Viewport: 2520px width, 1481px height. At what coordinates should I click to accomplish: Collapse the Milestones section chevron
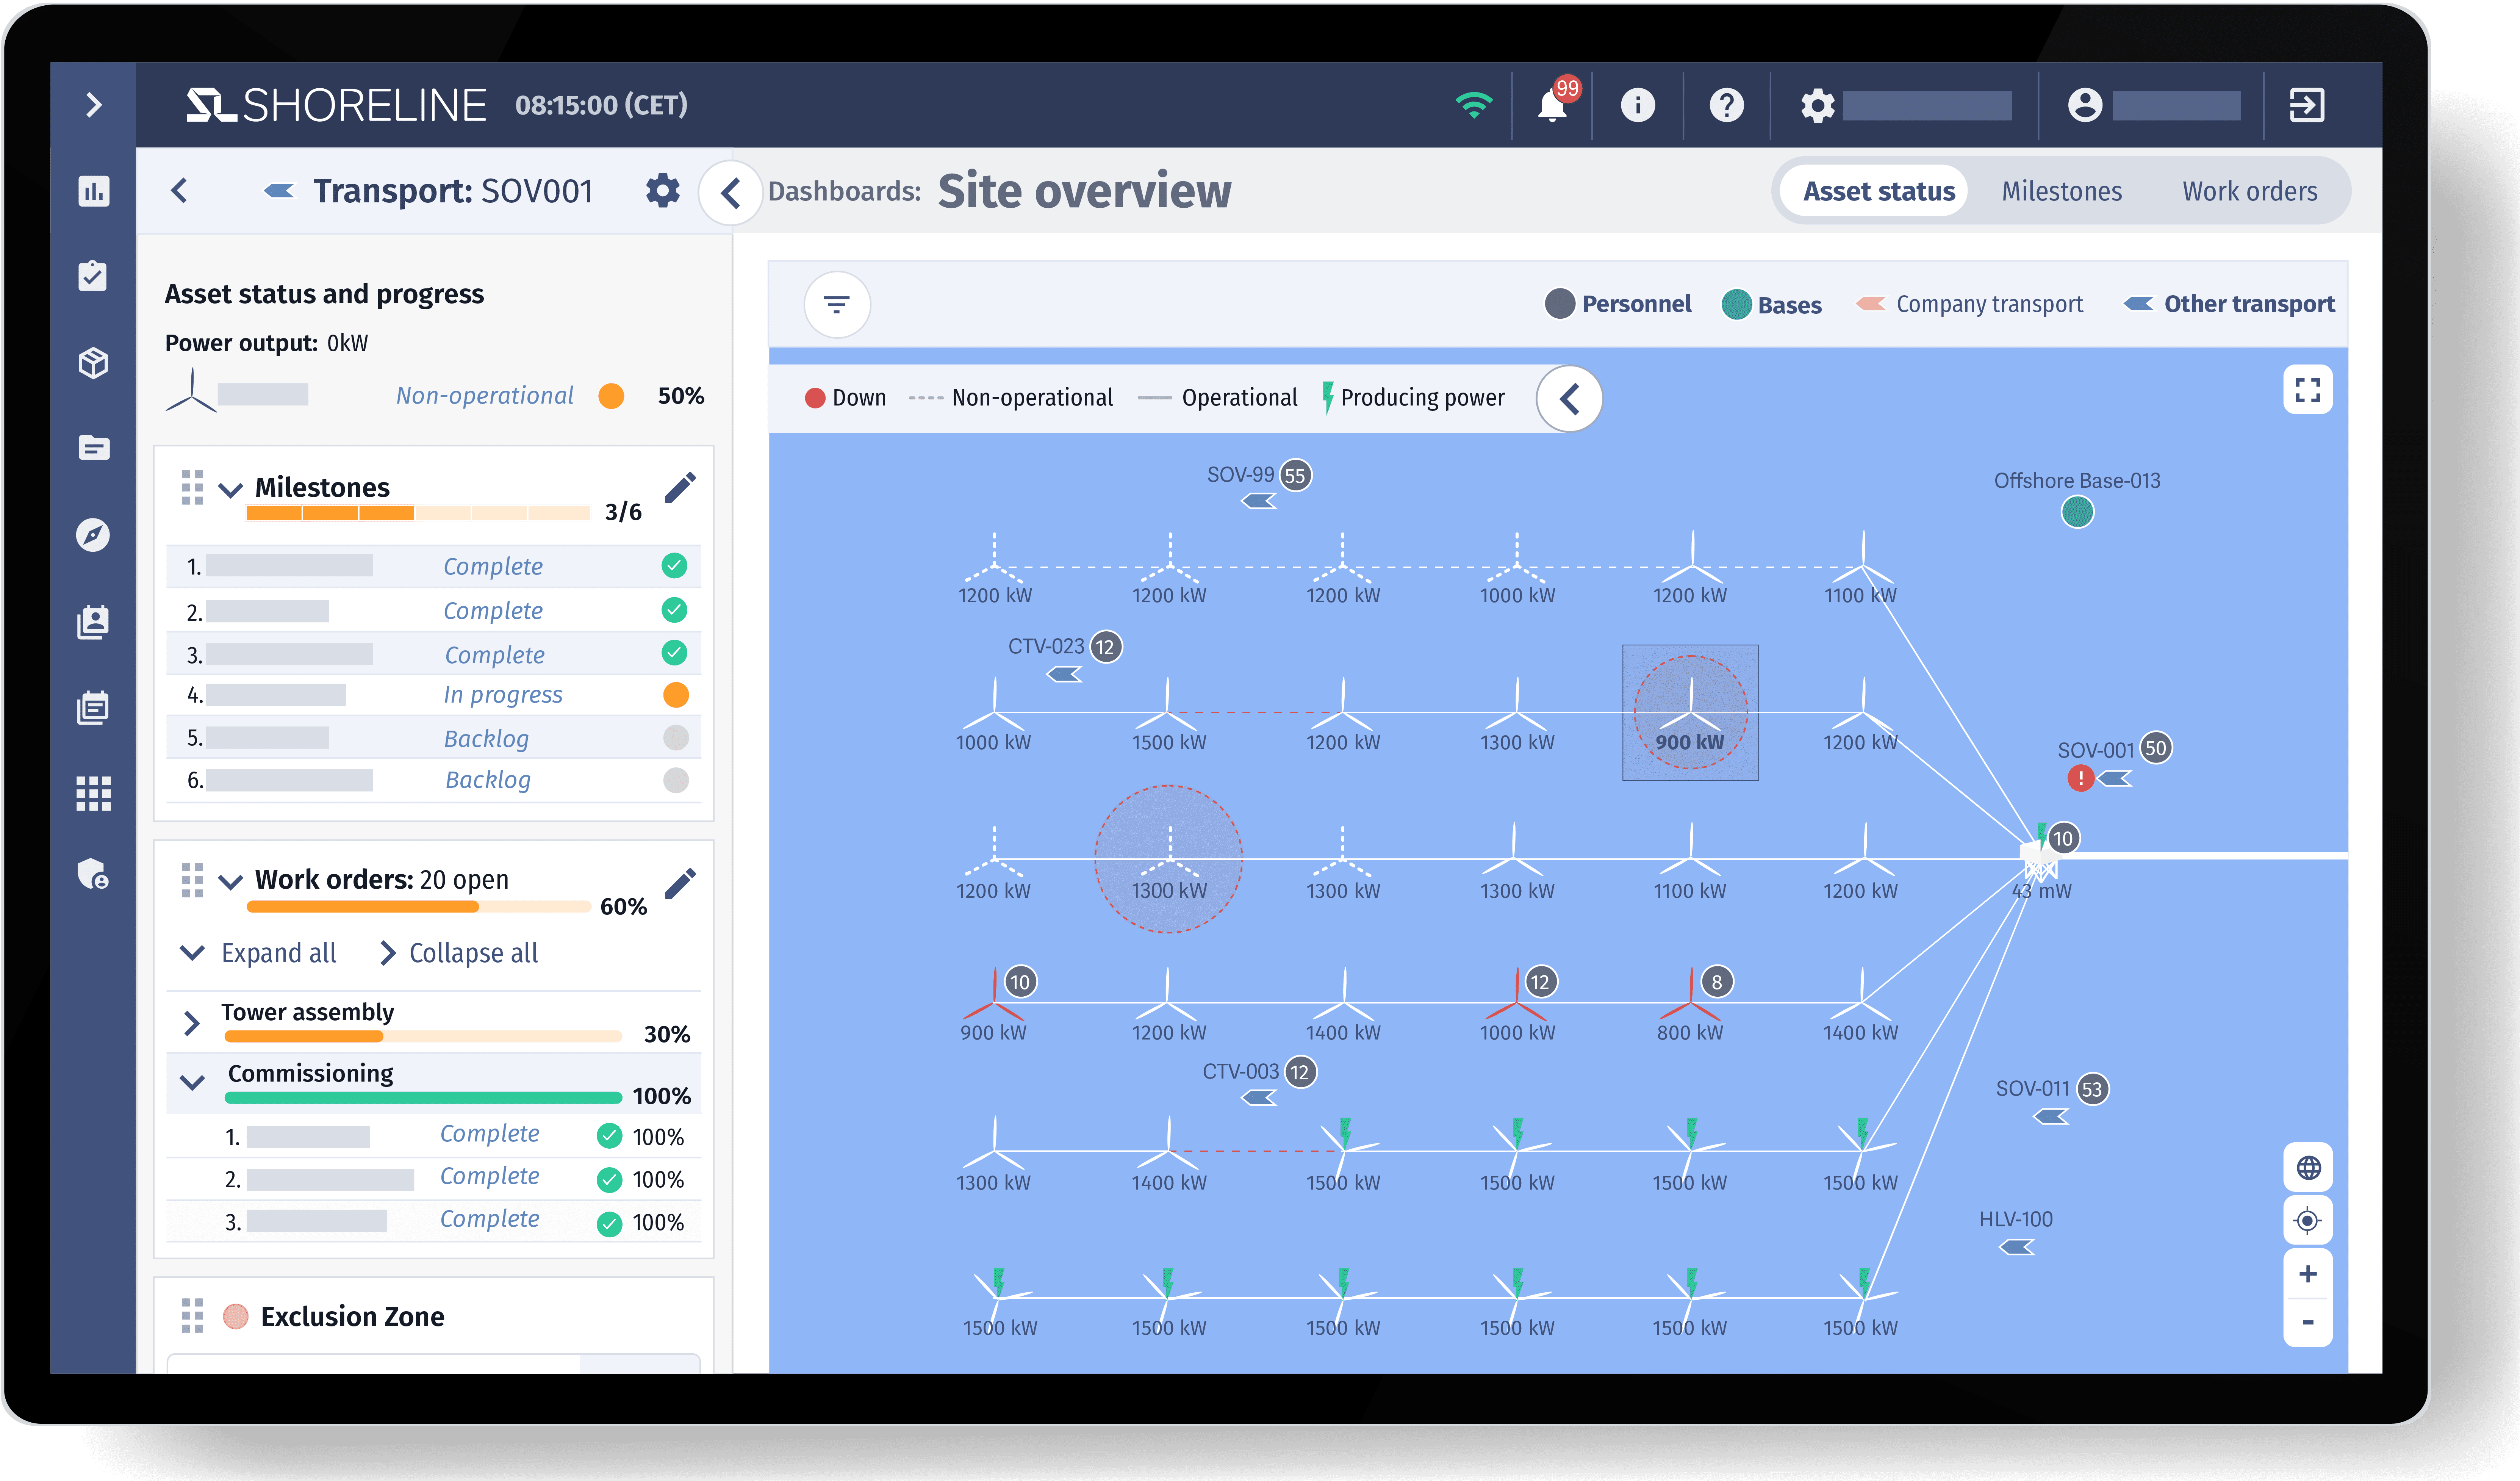click(x=231, y=489)
